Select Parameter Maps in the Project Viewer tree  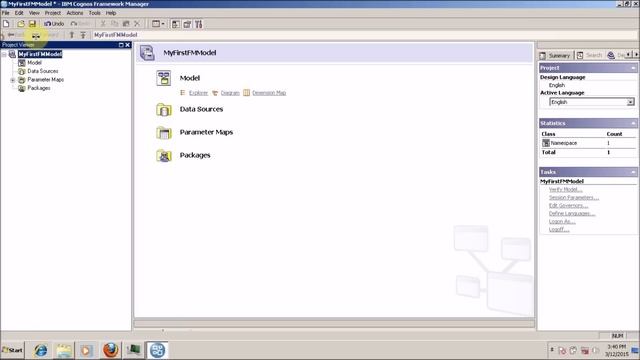(x=45, y=80)
